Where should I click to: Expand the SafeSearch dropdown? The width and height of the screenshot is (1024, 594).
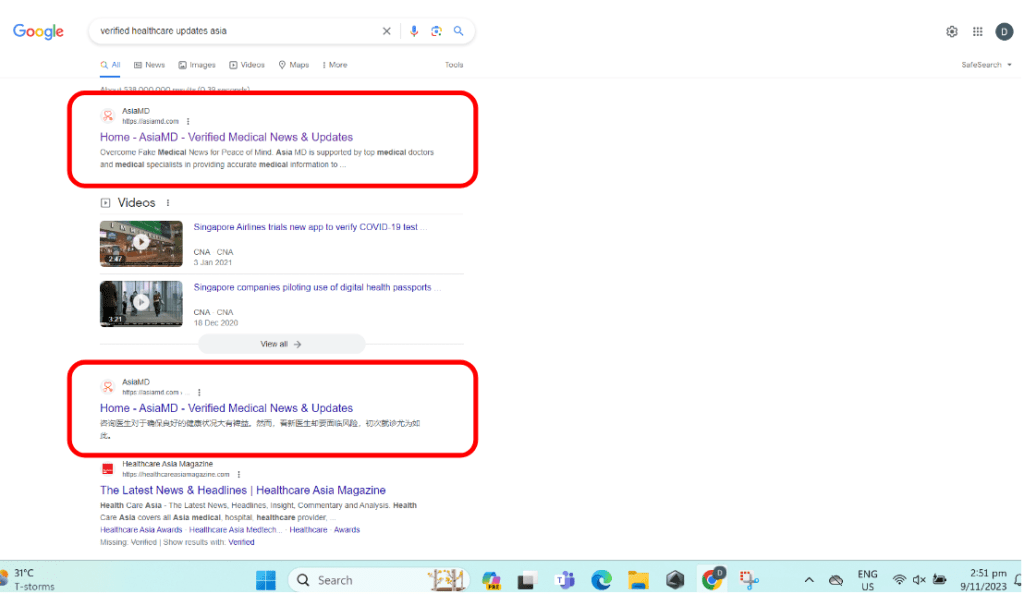click(x=987, y=65)
